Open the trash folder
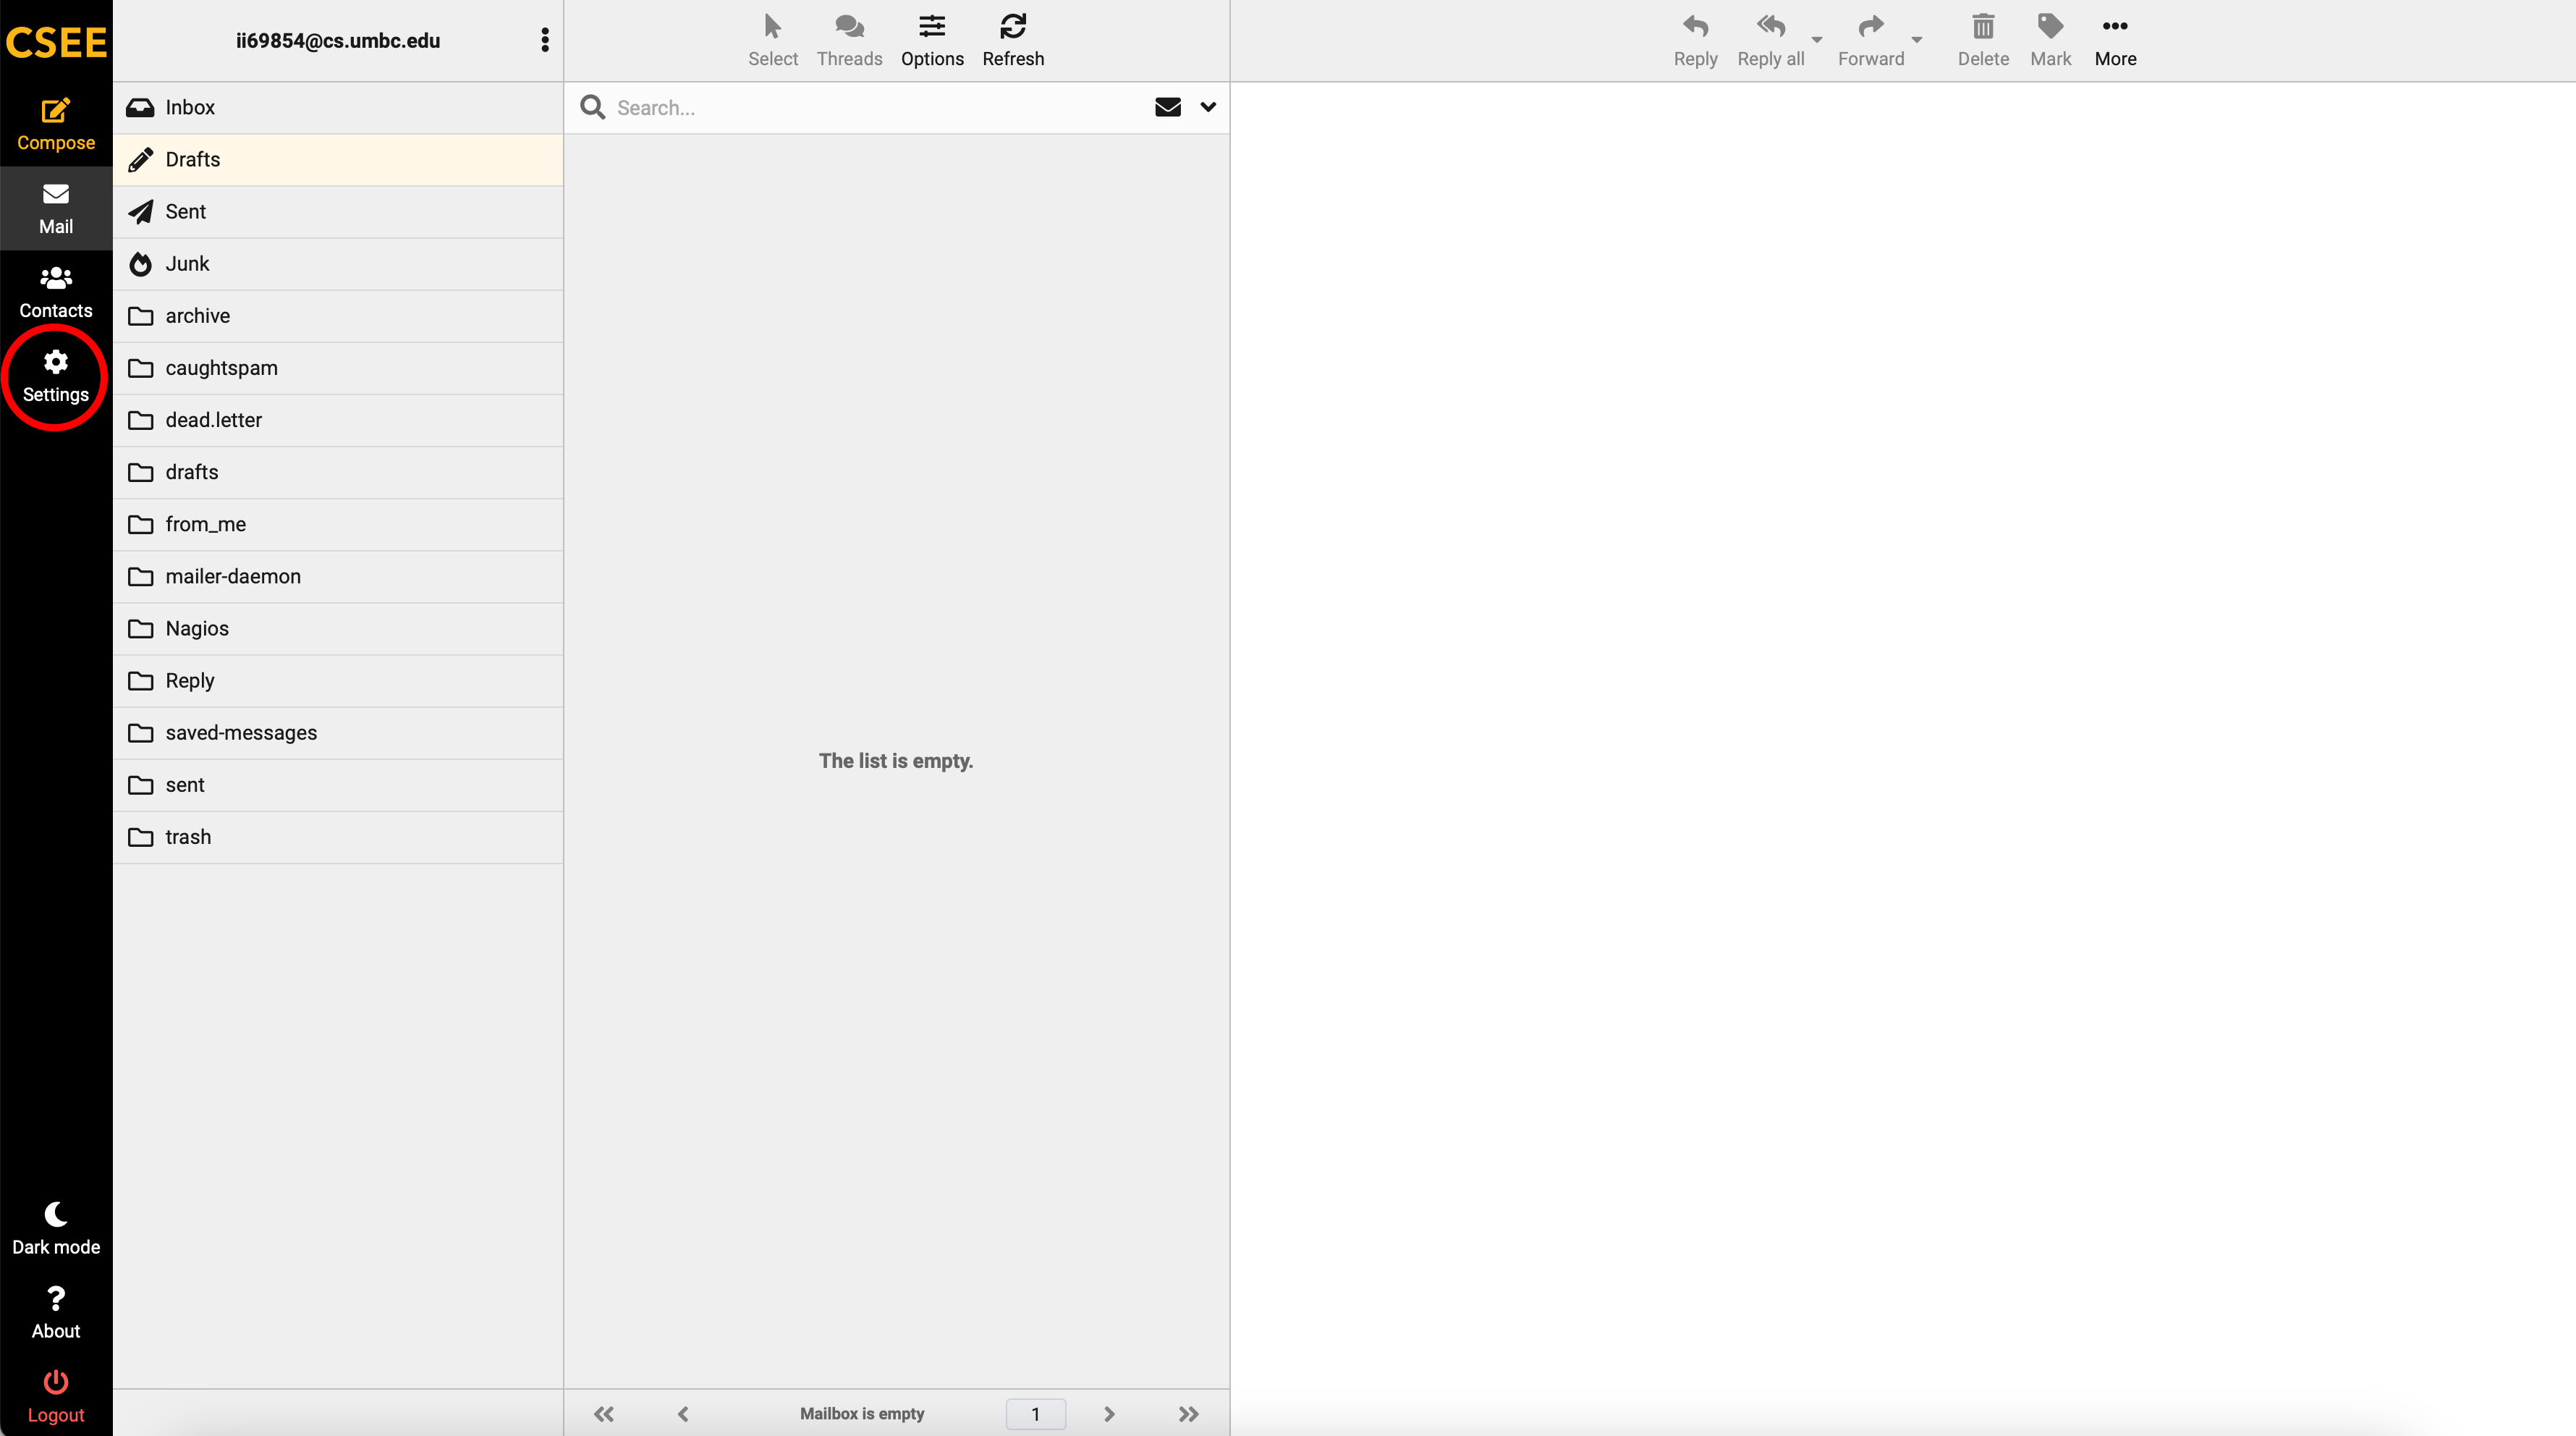Viewport: 2576px width, 1436px height. pos(338,837)
